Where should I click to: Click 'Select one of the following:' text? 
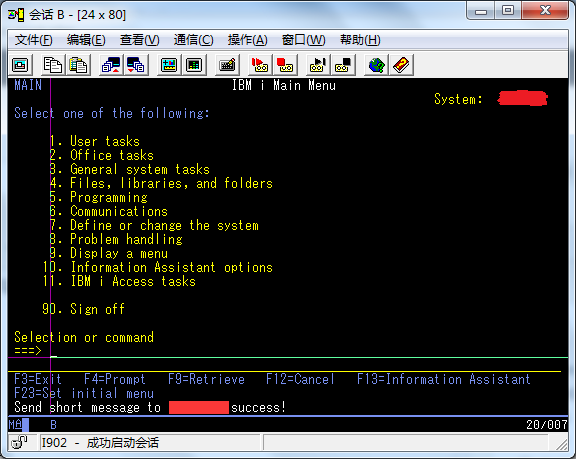tap(112, 113)
